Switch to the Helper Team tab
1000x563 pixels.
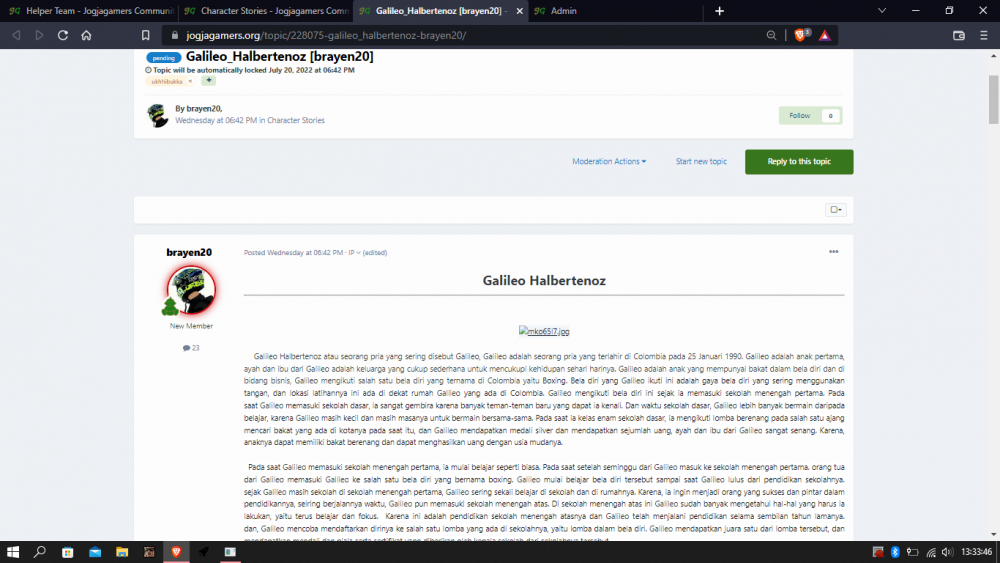[91, 11]
